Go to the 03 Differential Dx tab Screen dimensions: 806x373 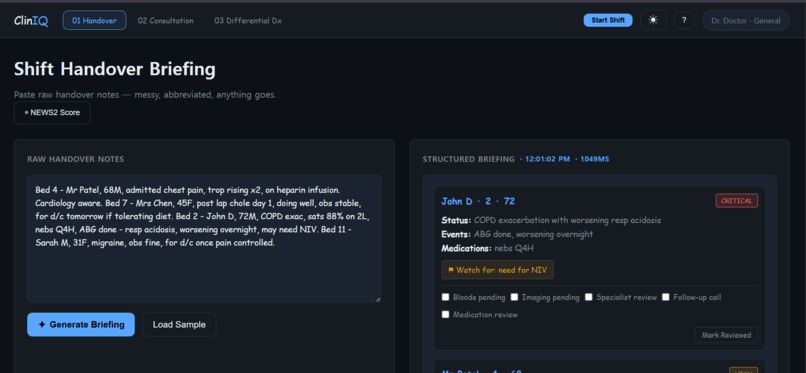248,21
